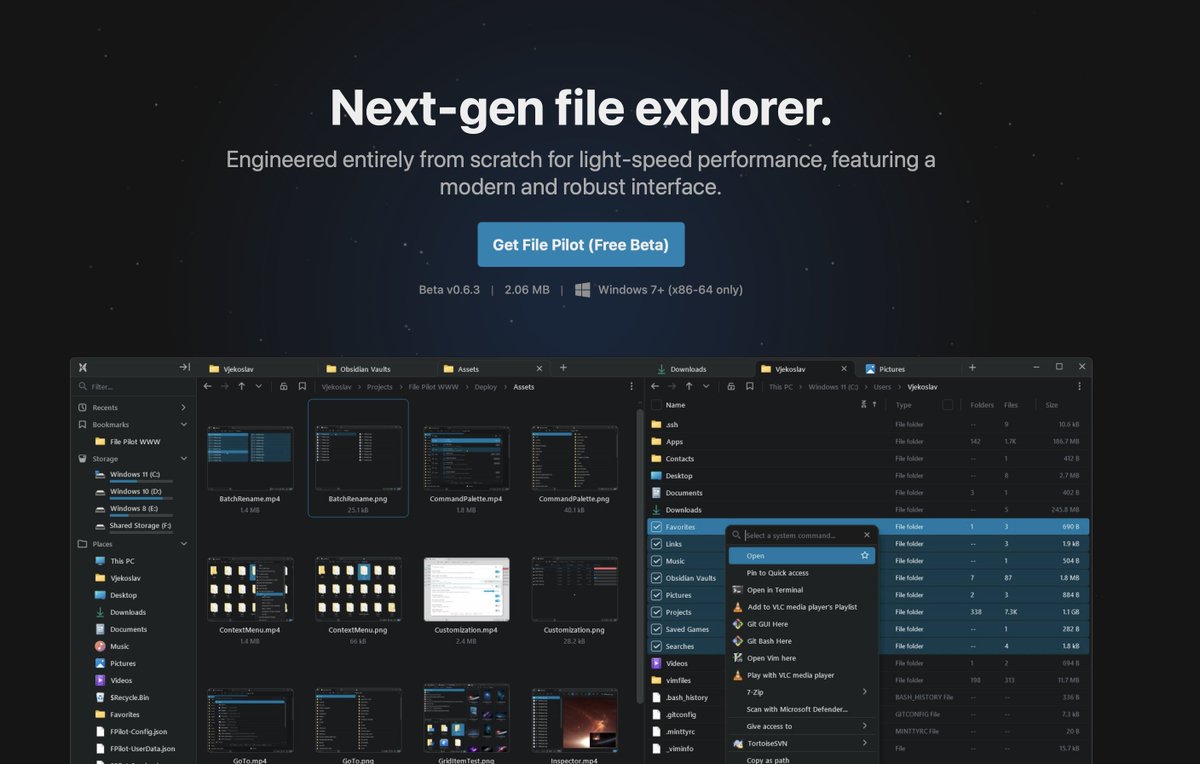Close the system command popup
Screen dimensions: 1200x764
click(x=867, y=535)
